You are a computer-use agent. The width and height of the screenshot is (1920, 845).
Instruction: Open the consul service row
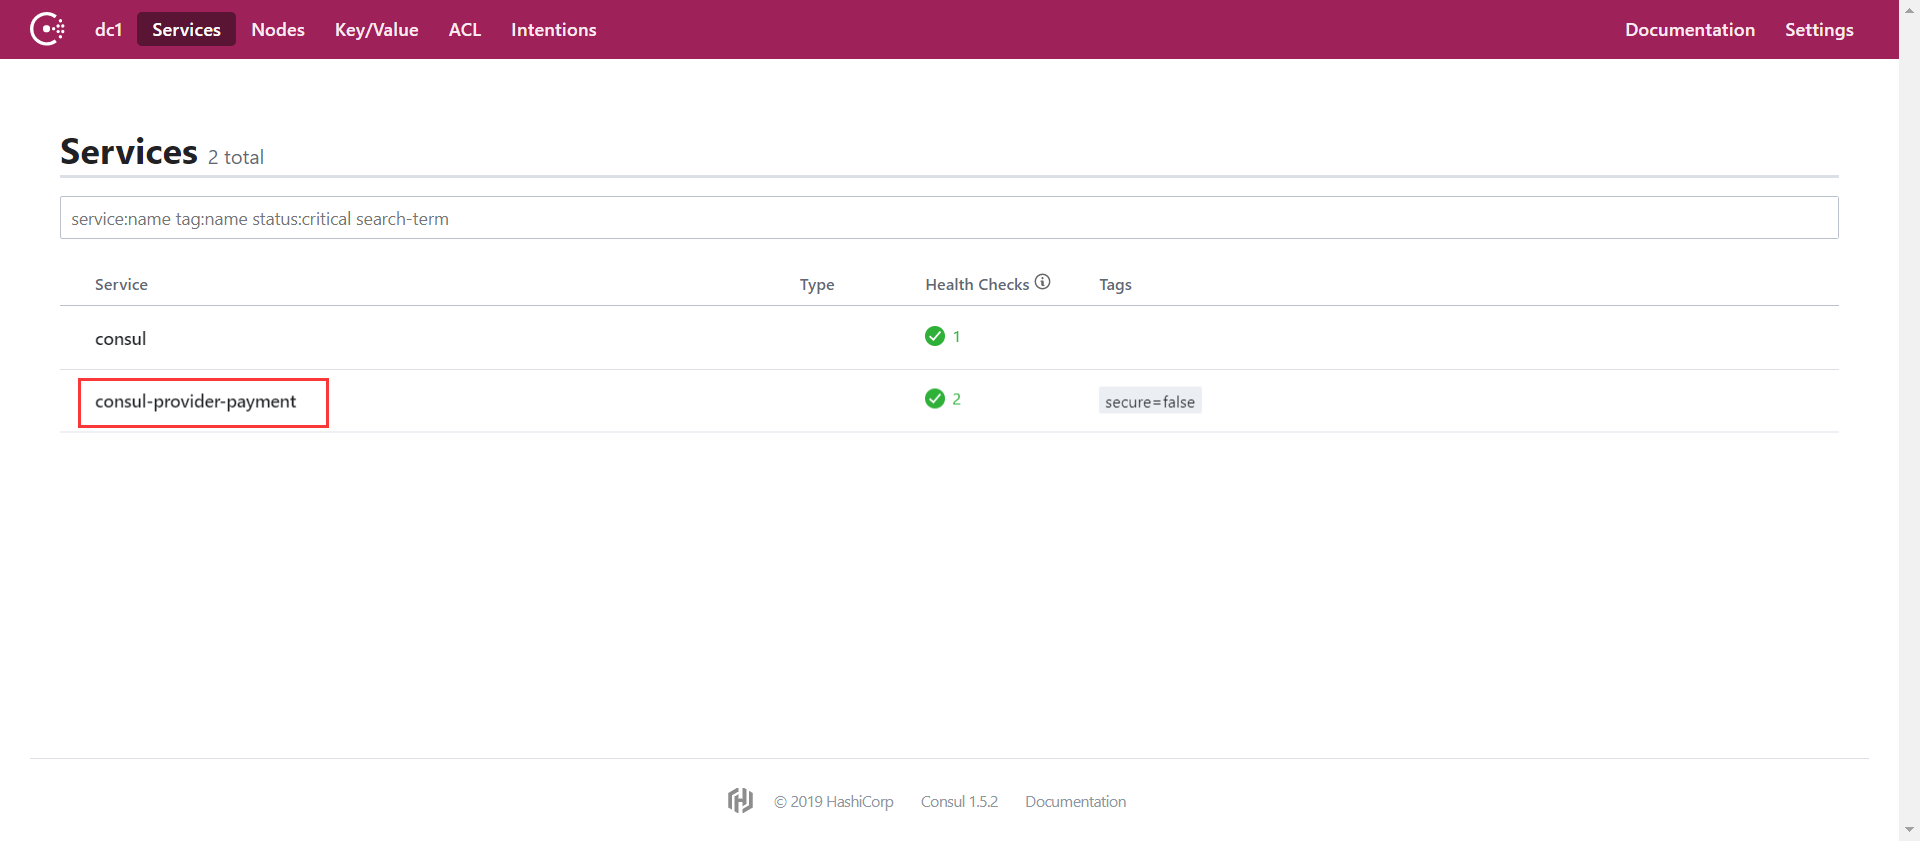[x=949, y=338]
